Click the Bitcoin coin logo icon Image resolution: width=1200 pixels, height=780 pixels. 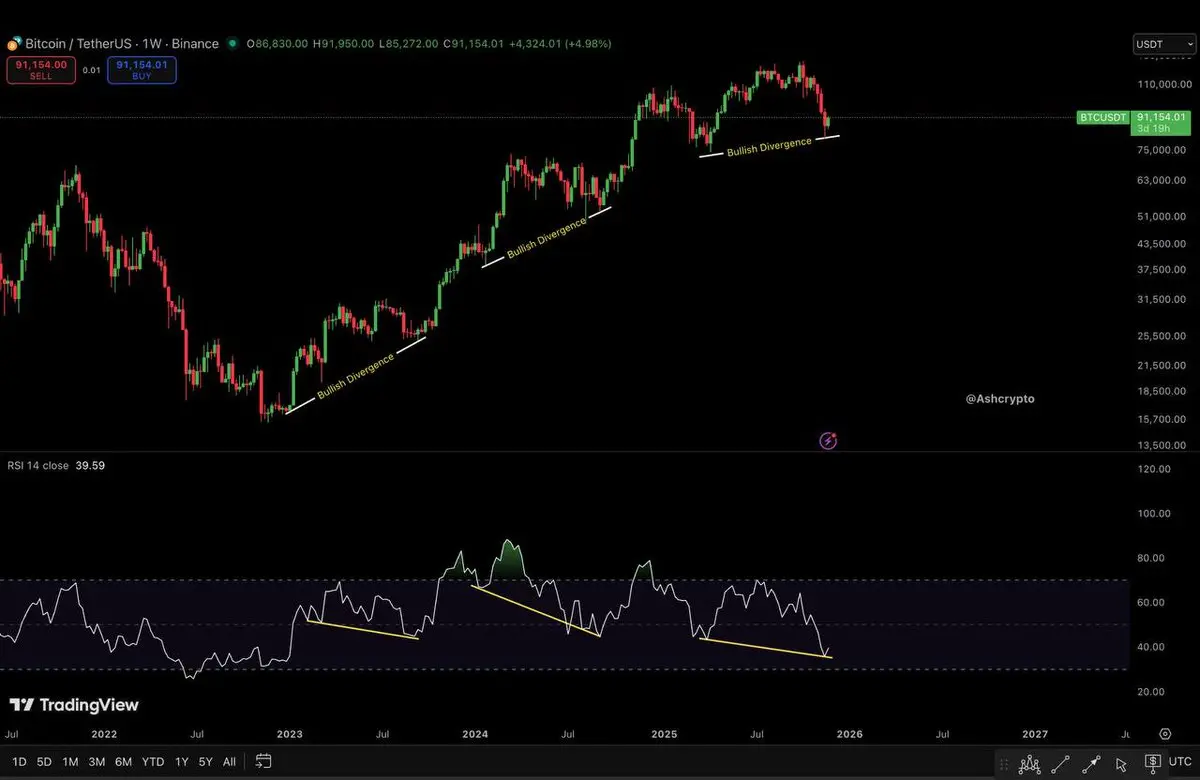click(14, 45)
